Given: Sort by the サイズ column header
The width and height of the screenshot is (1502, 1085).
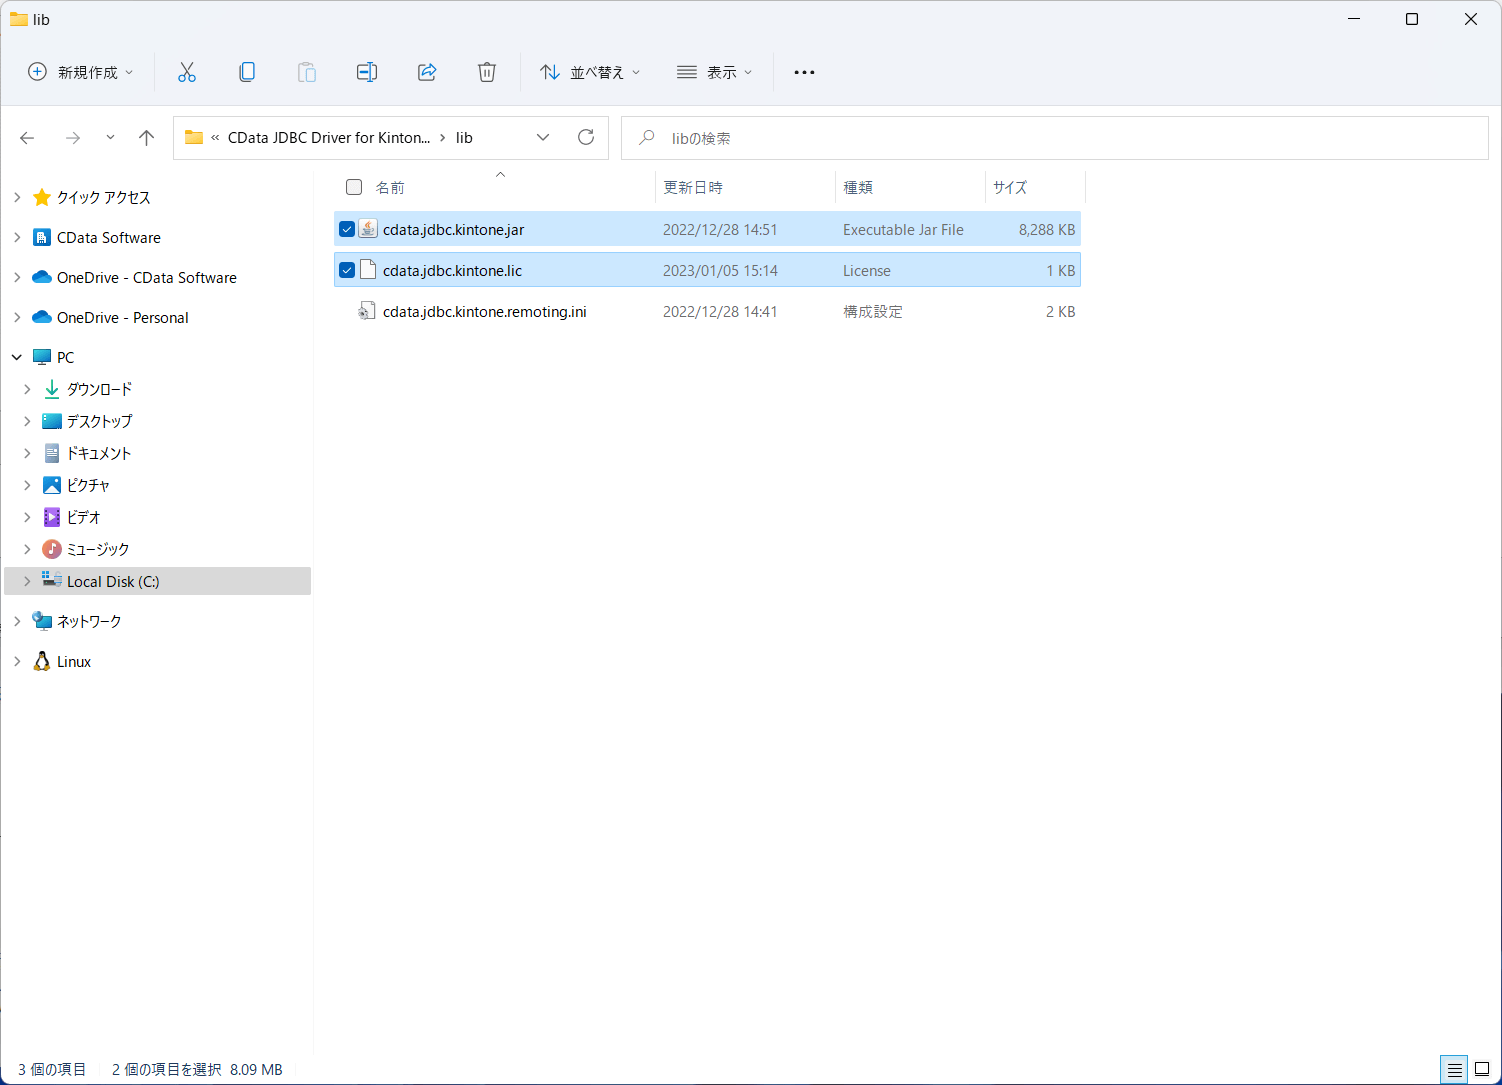Looking at the screenshot, I should 1010,187.
